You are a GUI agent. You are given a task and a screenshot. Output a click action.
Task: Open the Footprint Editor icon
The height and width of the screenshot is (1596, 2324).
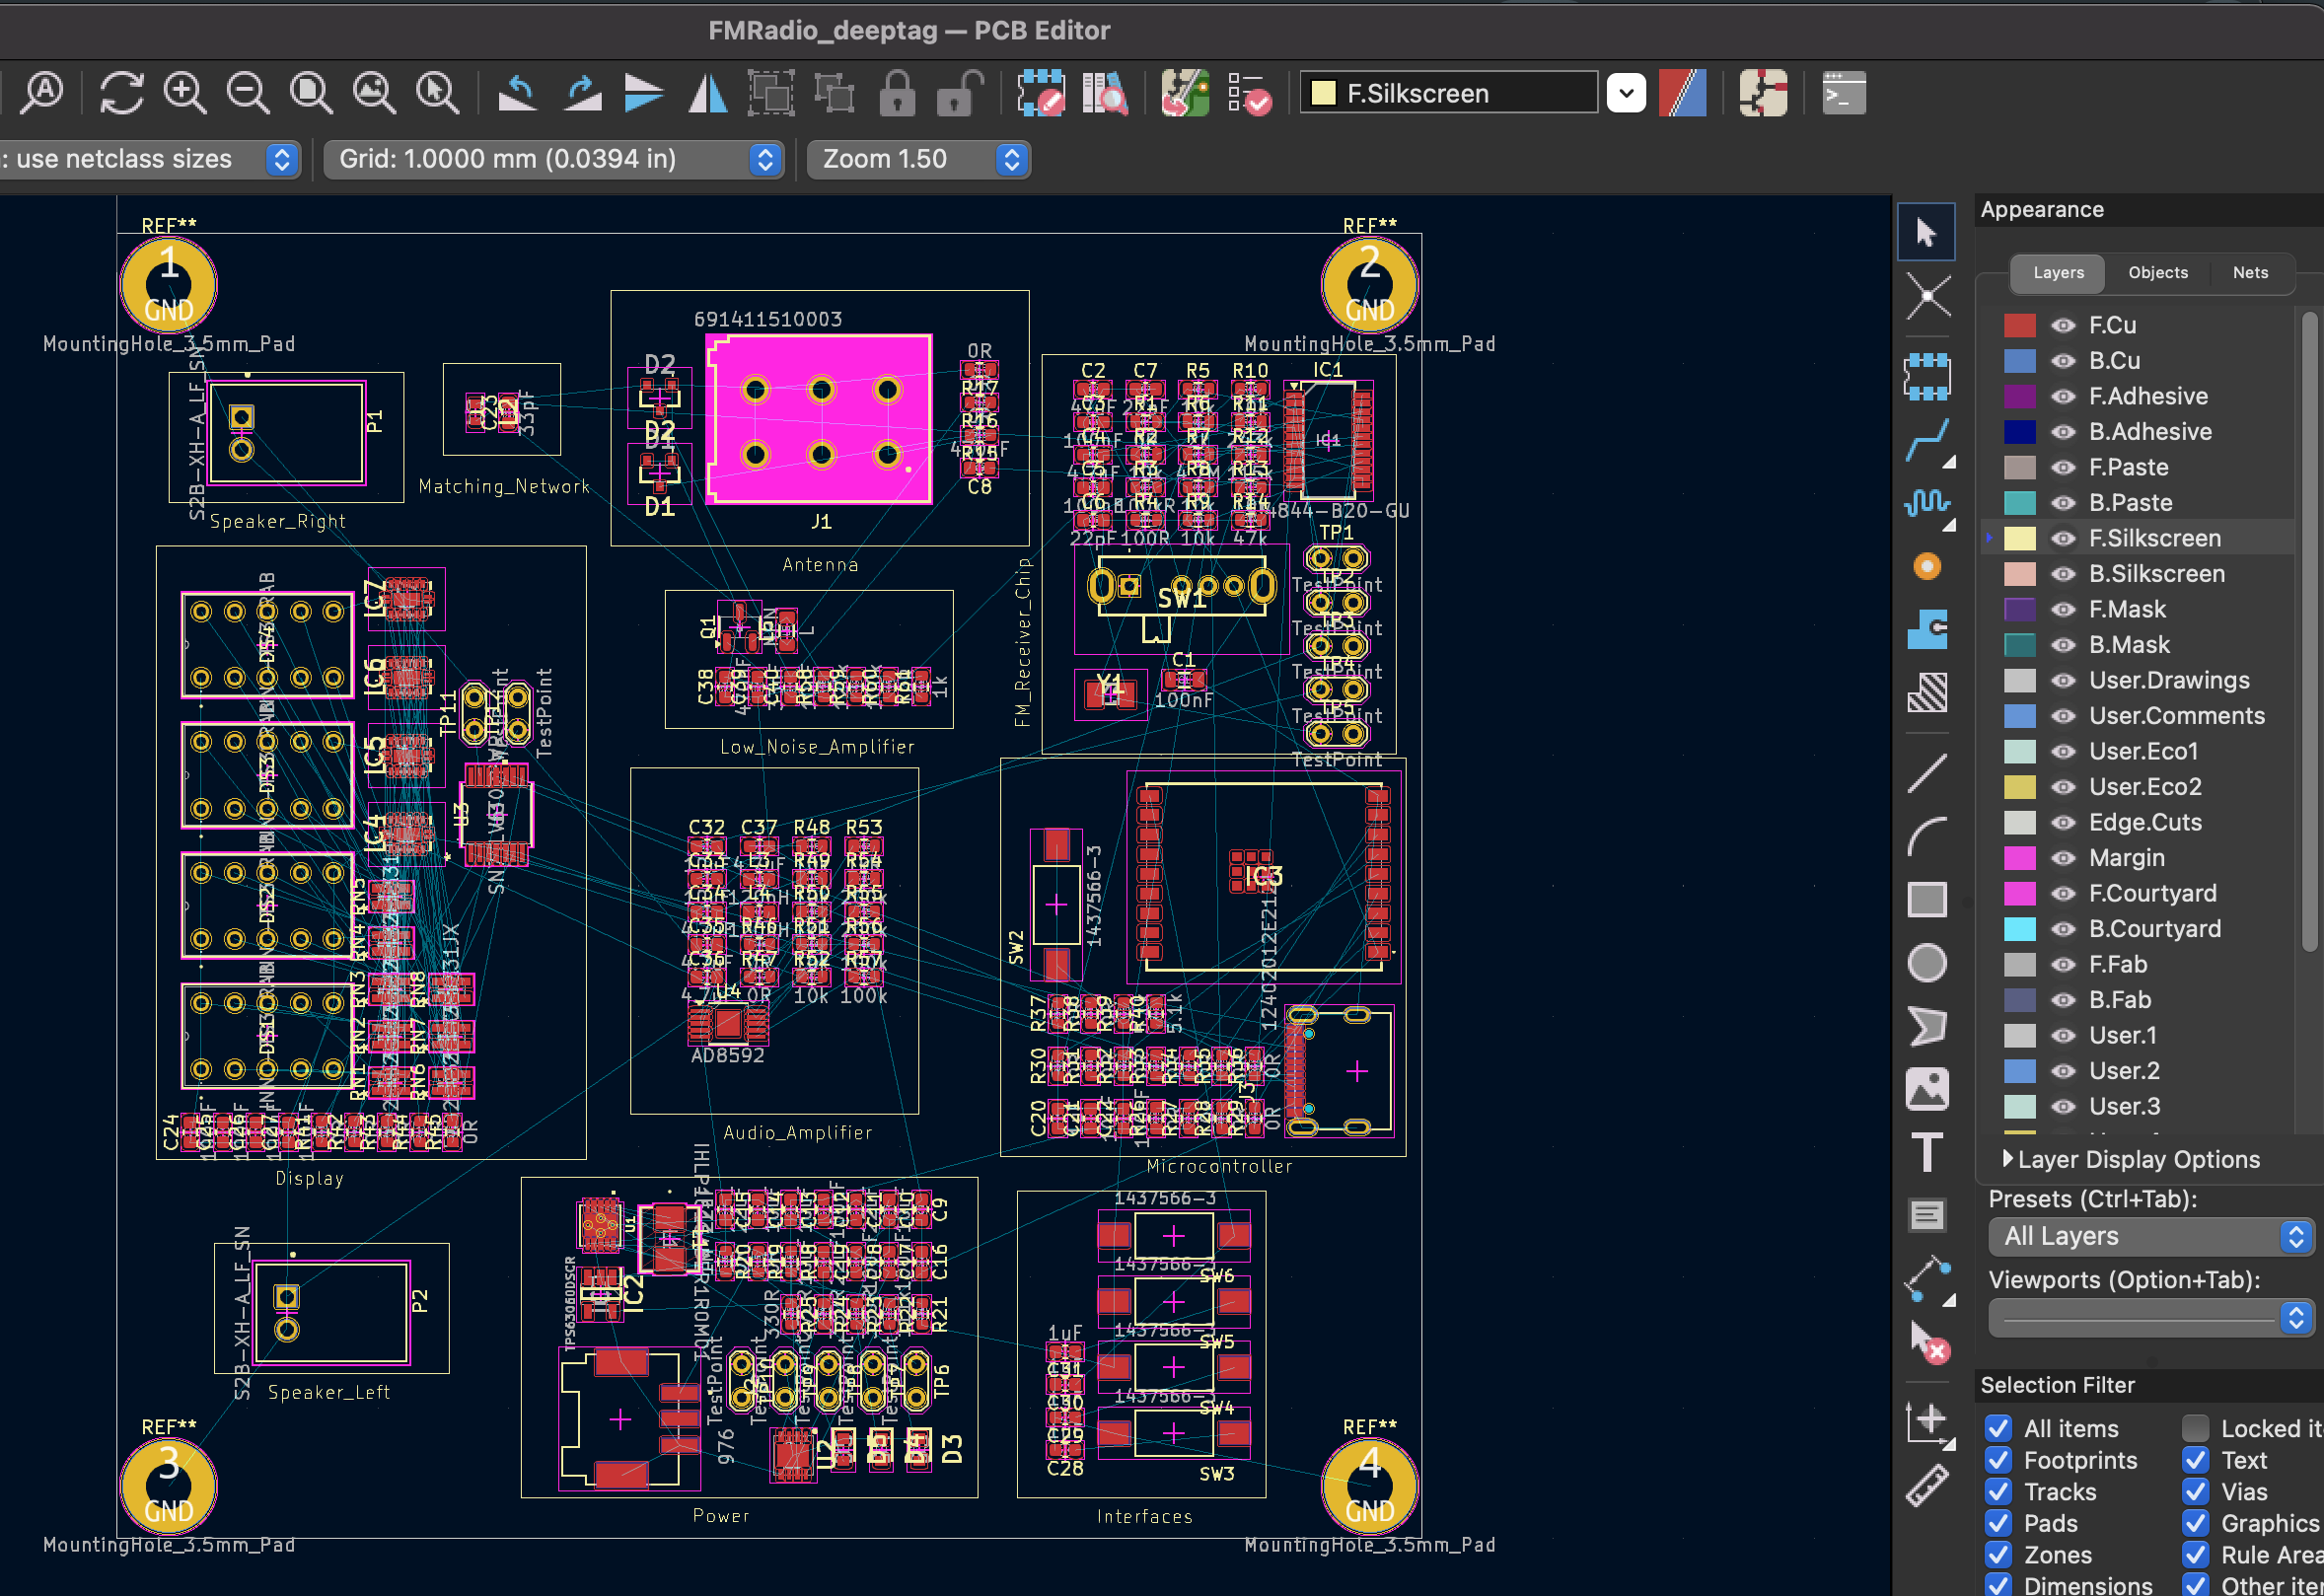1041,93
